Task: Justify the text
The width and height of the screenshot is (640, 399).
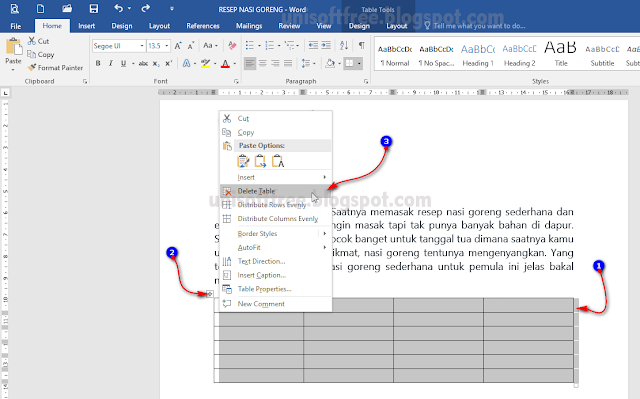Action: (288, 63)
